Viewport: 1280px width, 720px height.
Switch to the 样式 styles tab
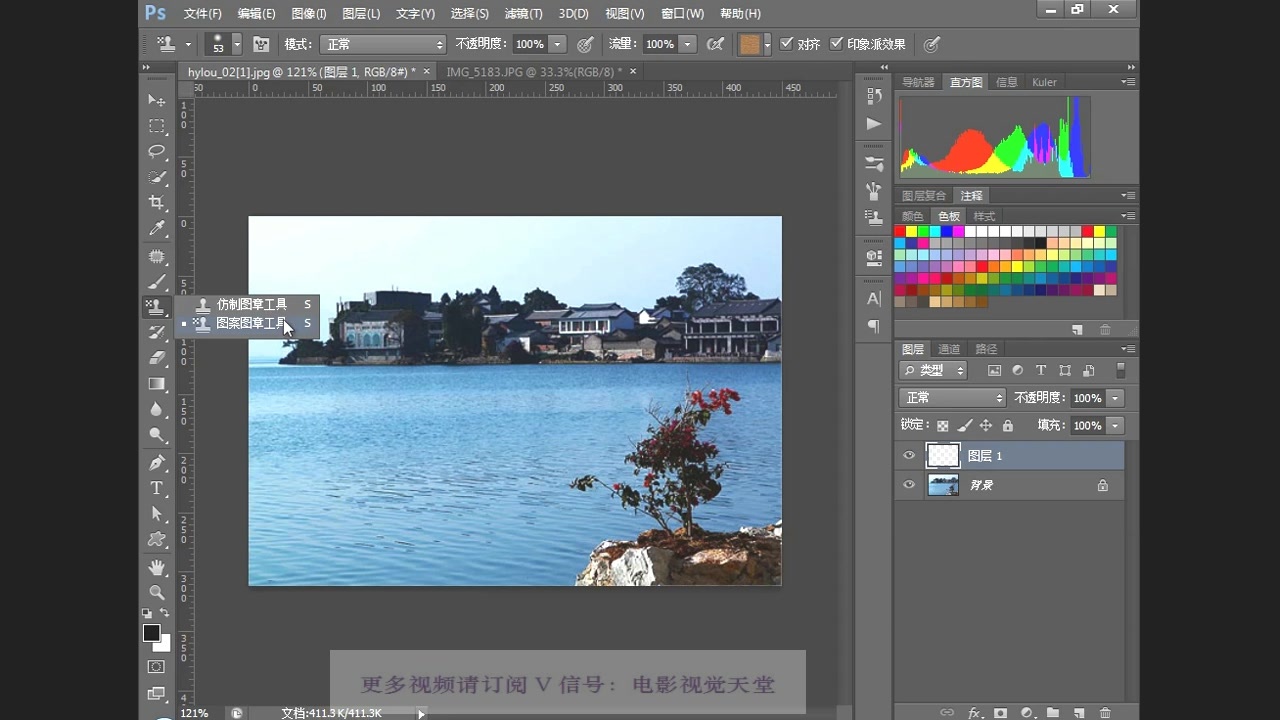(x=984, y=216)
